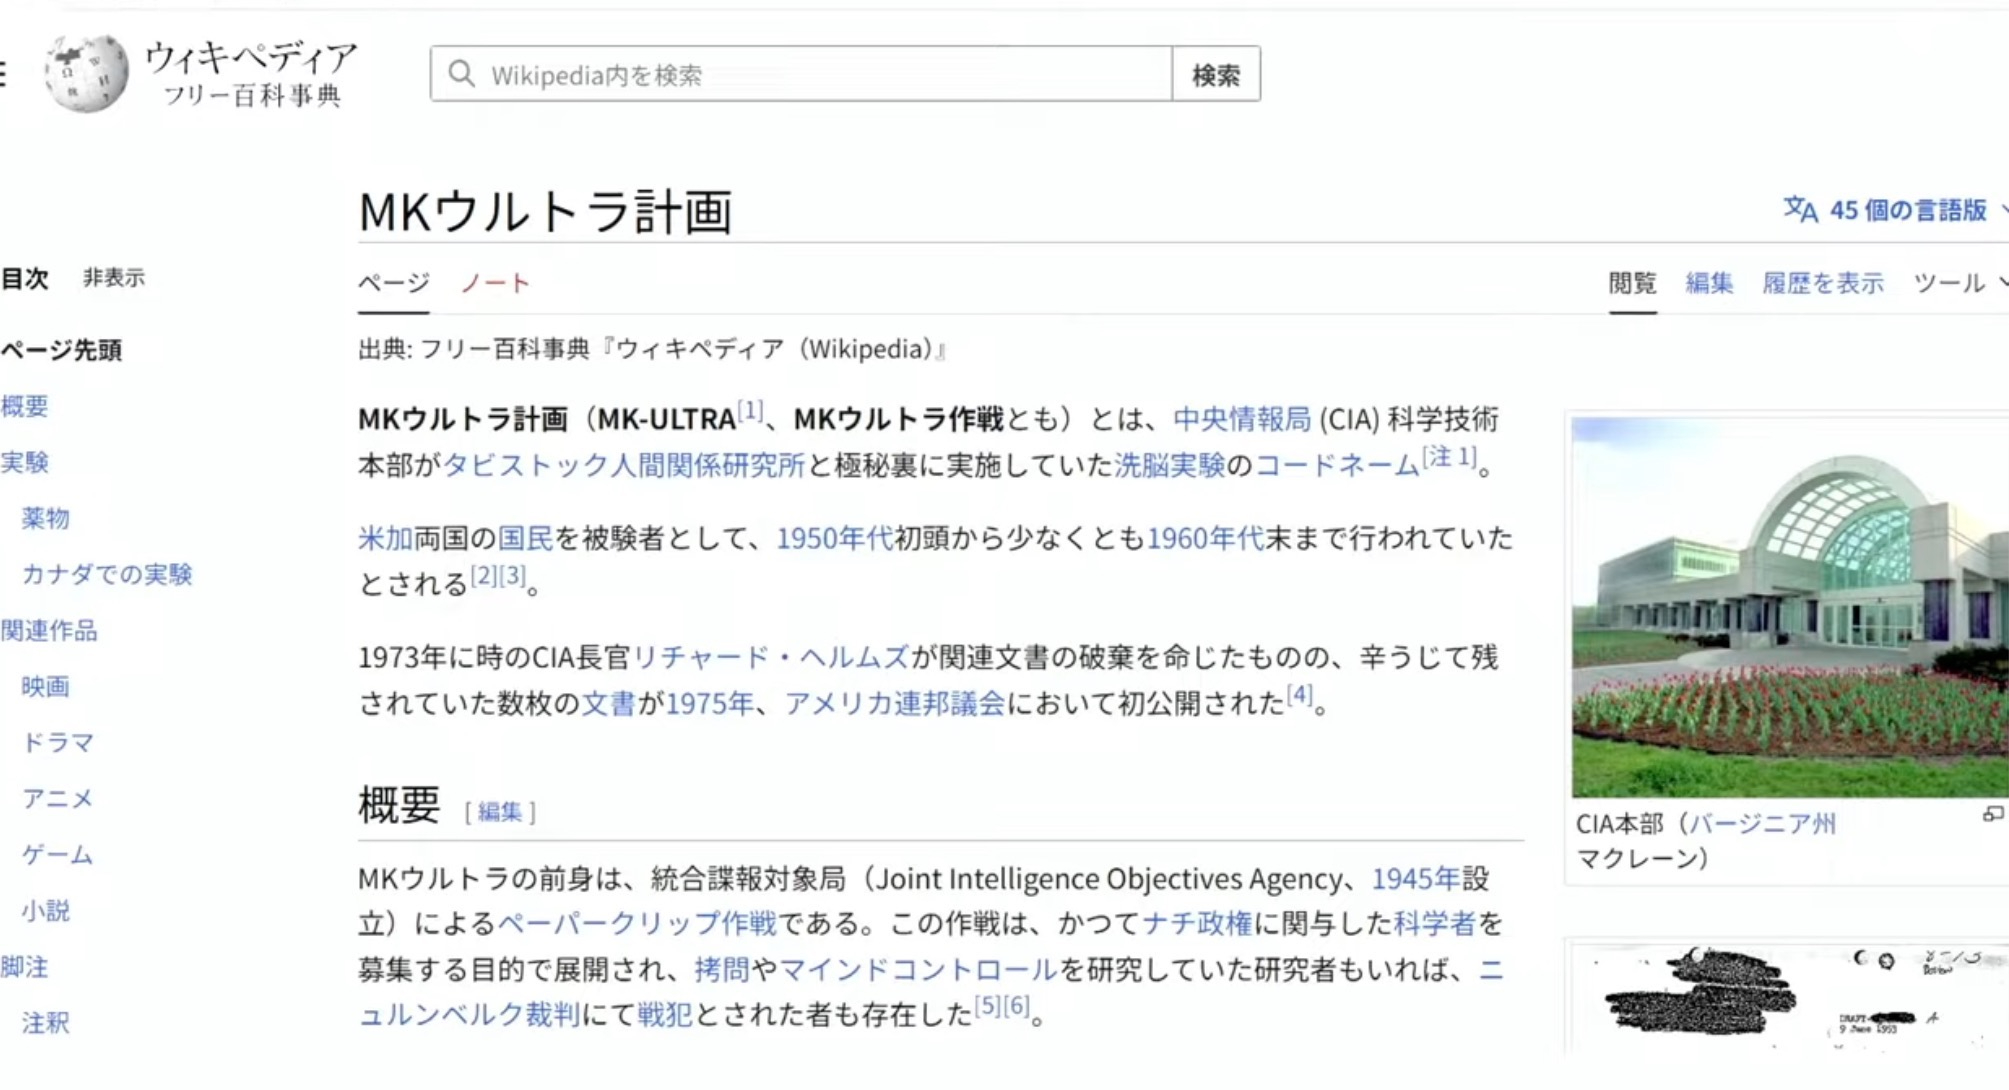Go to 脚注 section in contents
2009x1090 pixels.
click(x=24, y=967)
